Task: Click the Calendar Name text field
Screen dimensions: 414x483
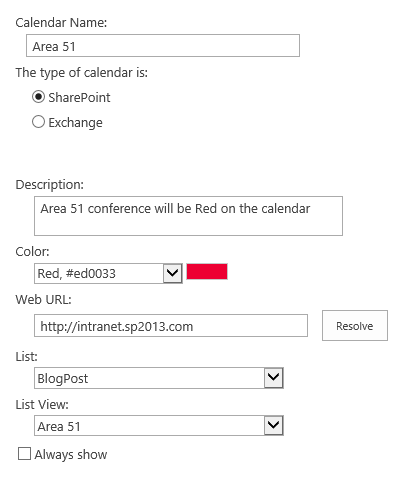Action: 163,46
